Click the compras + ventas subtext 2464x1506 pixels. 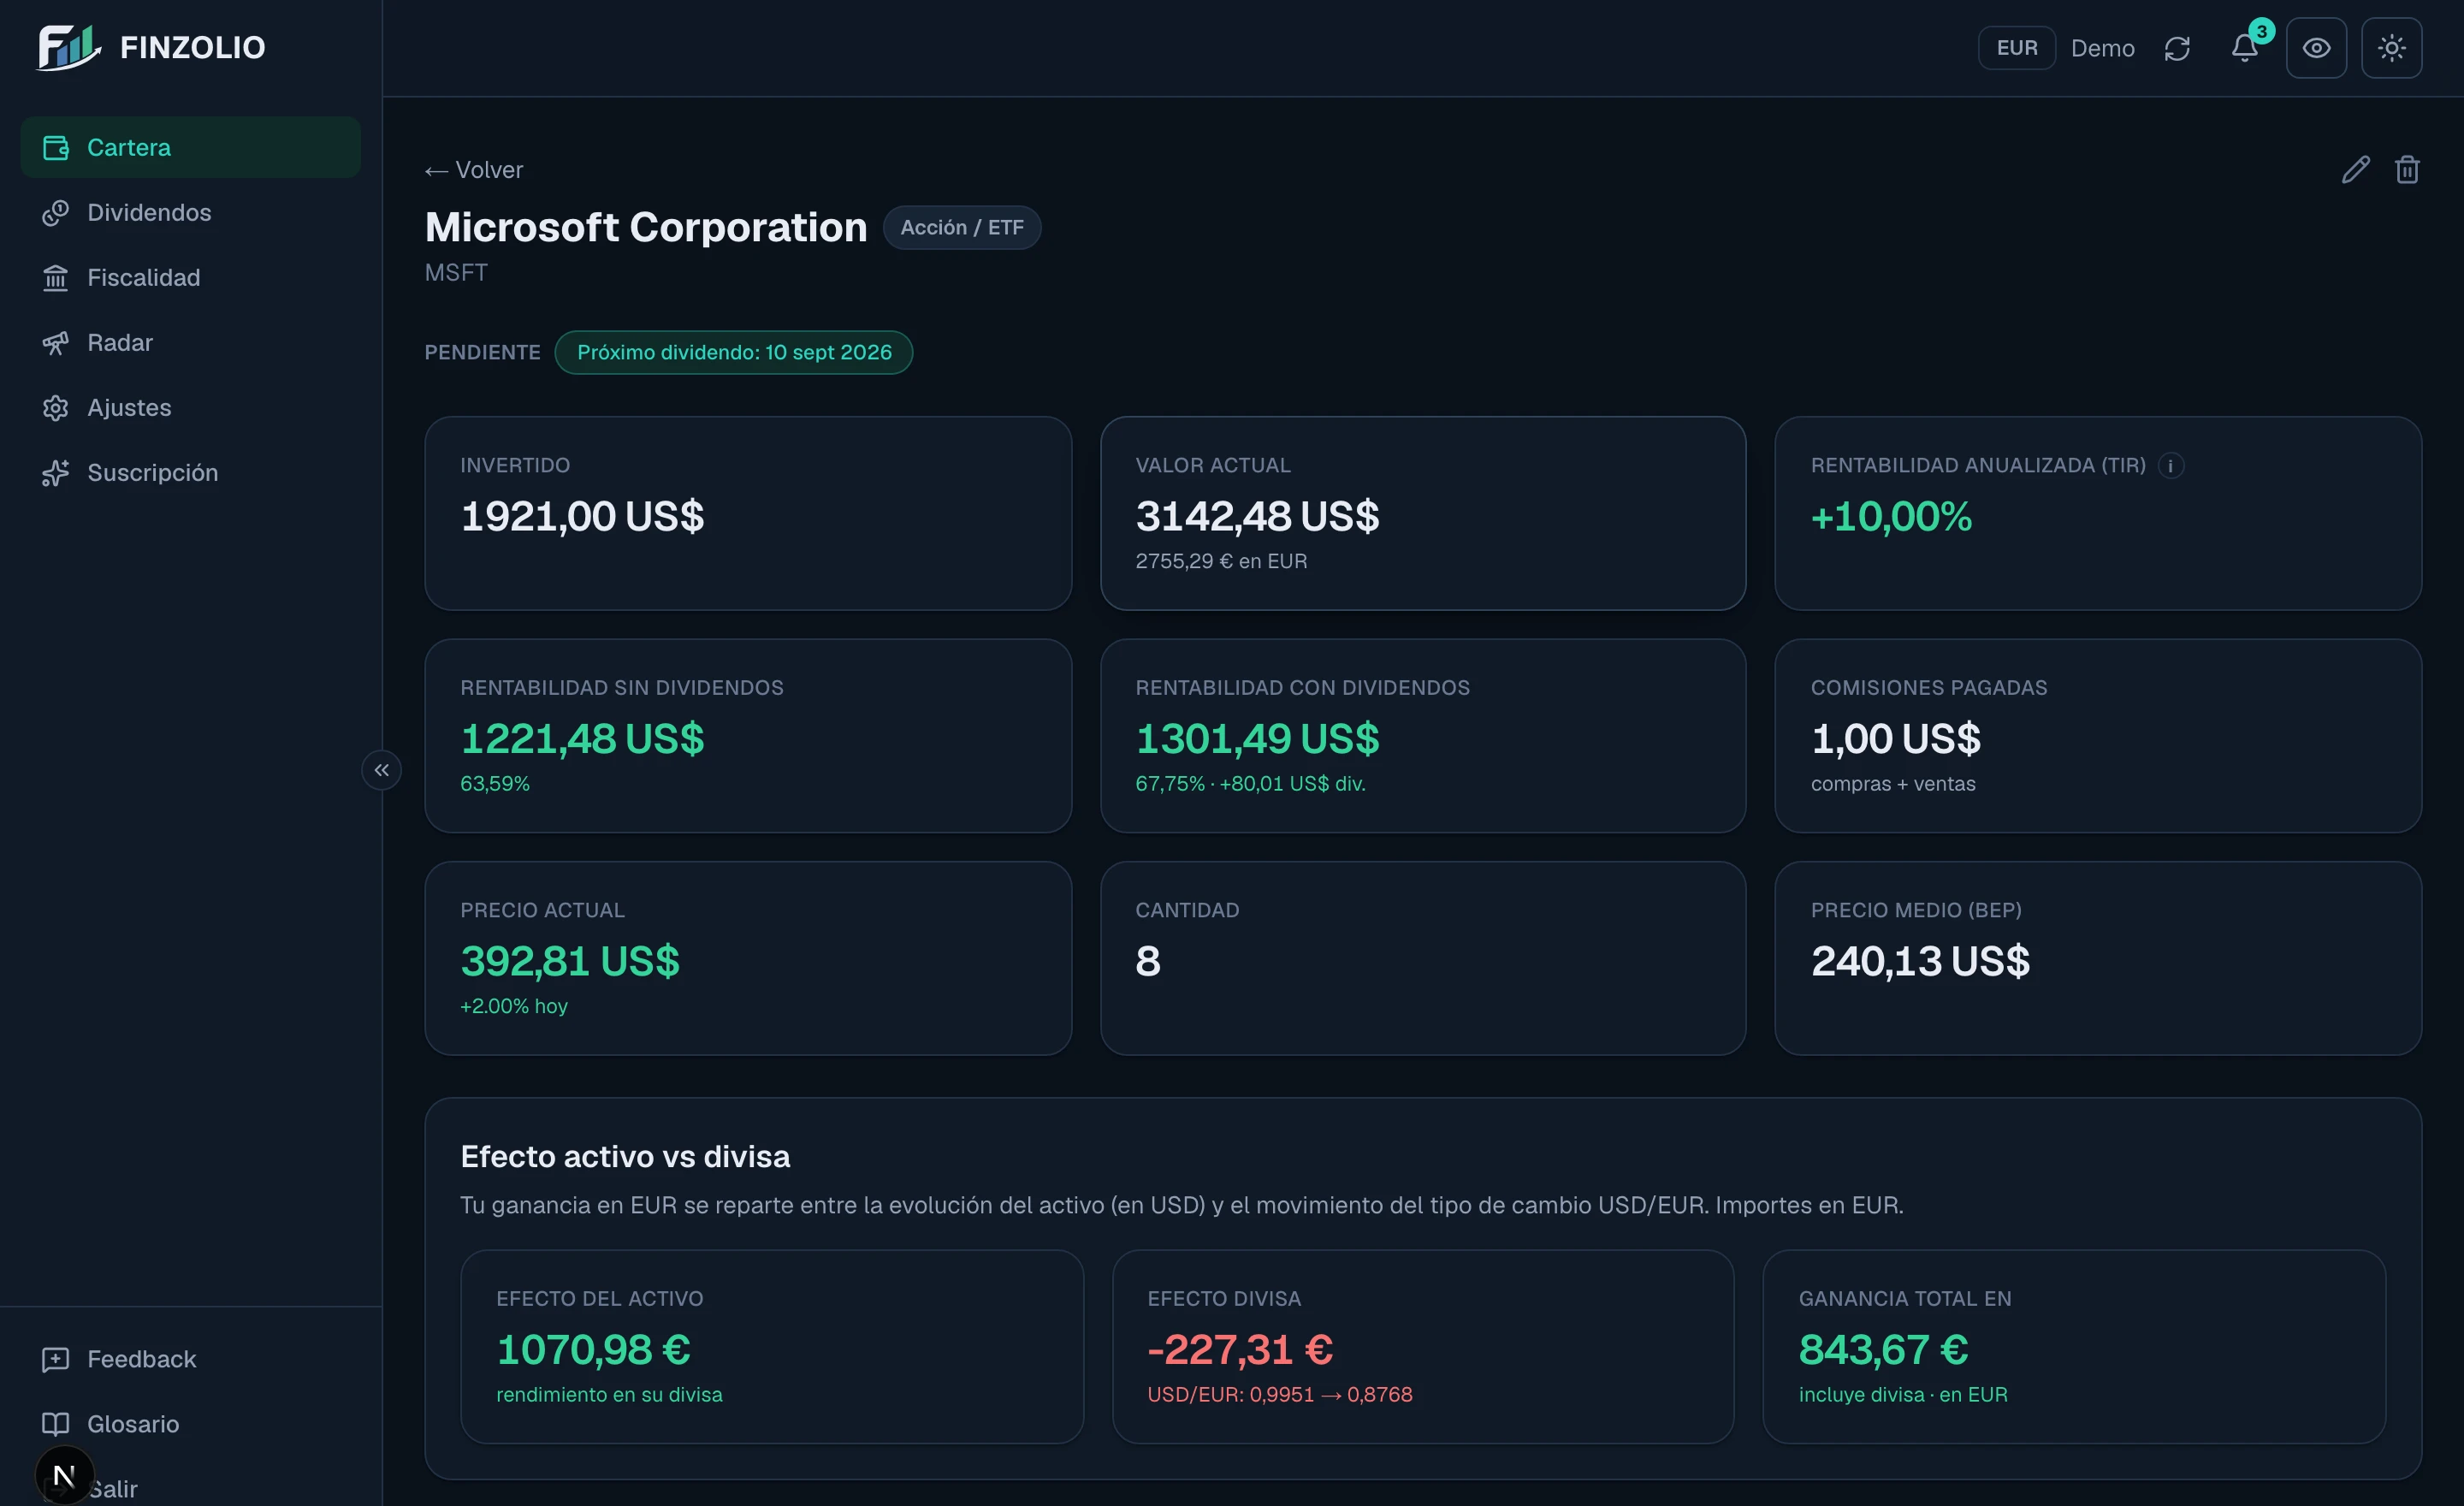1893,784
